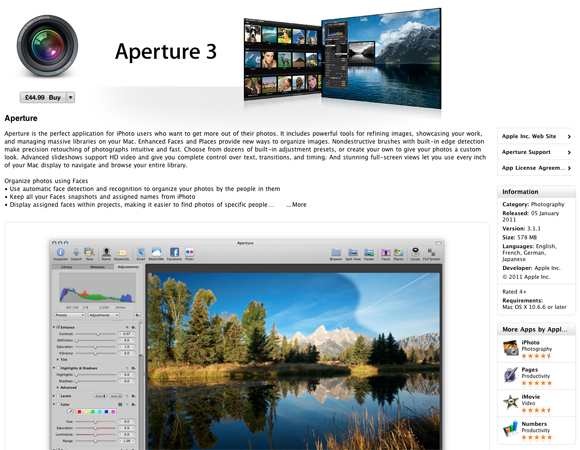The image size is (580, 450).
Task: Enable the Levels adjustment checkbox
Action: point(58,396)
